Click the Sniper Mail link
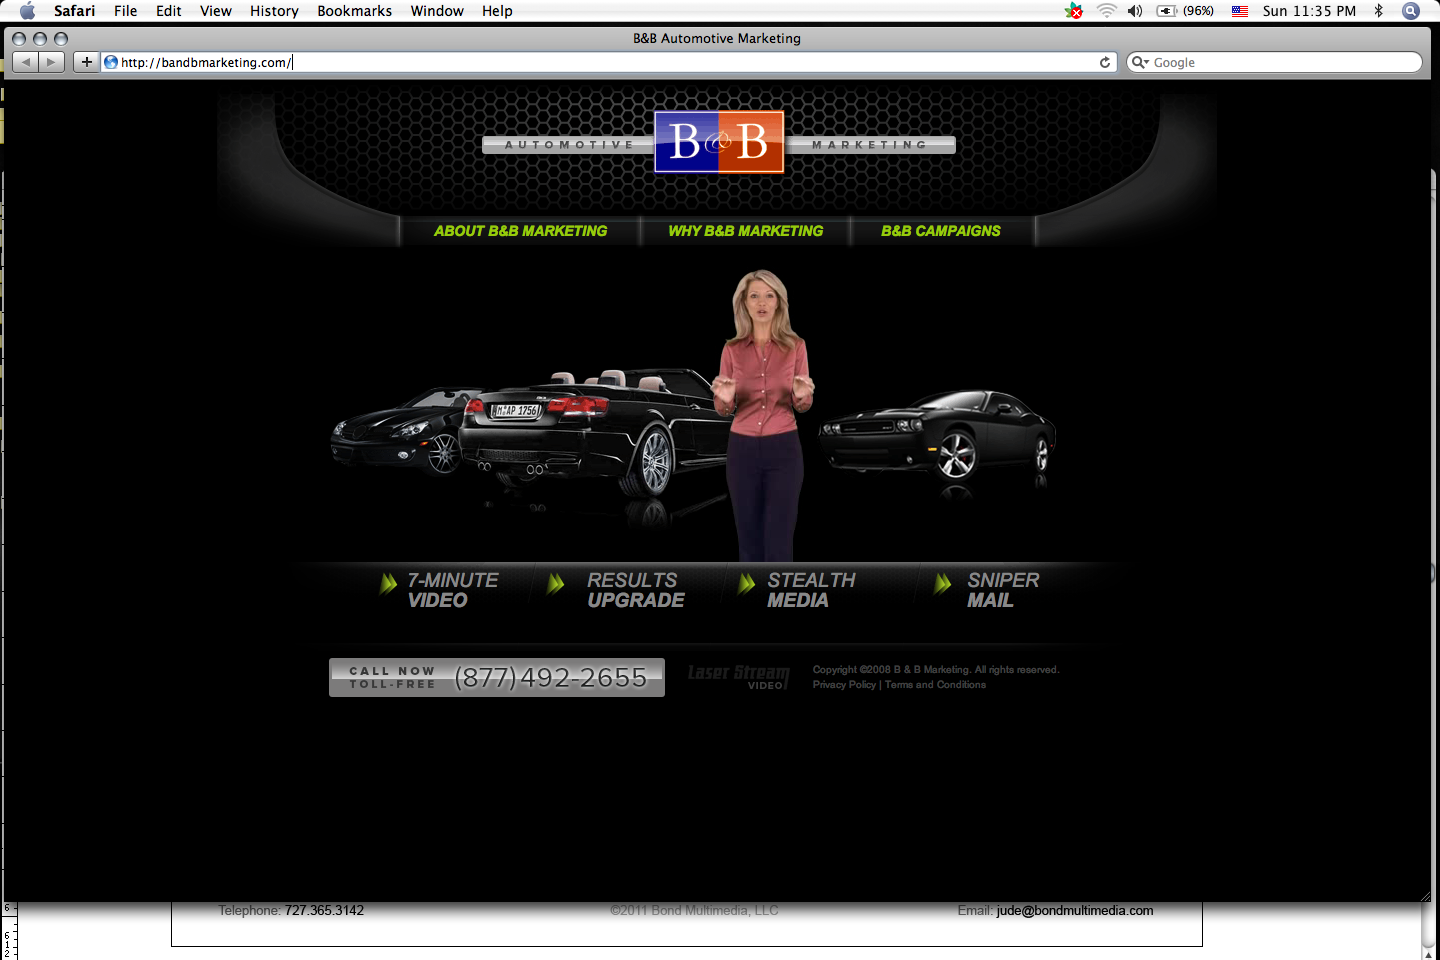This screenshot has width=1440, height=960. pos(1003,590)
